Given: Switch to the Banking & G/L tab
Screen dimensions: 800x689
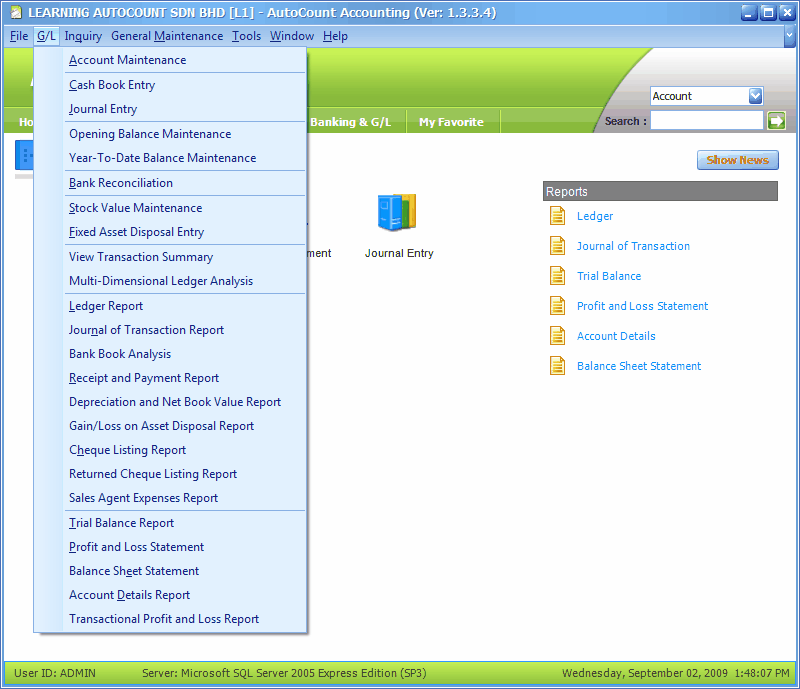Looking at the screenshot, I should click(x=351, y=122).
